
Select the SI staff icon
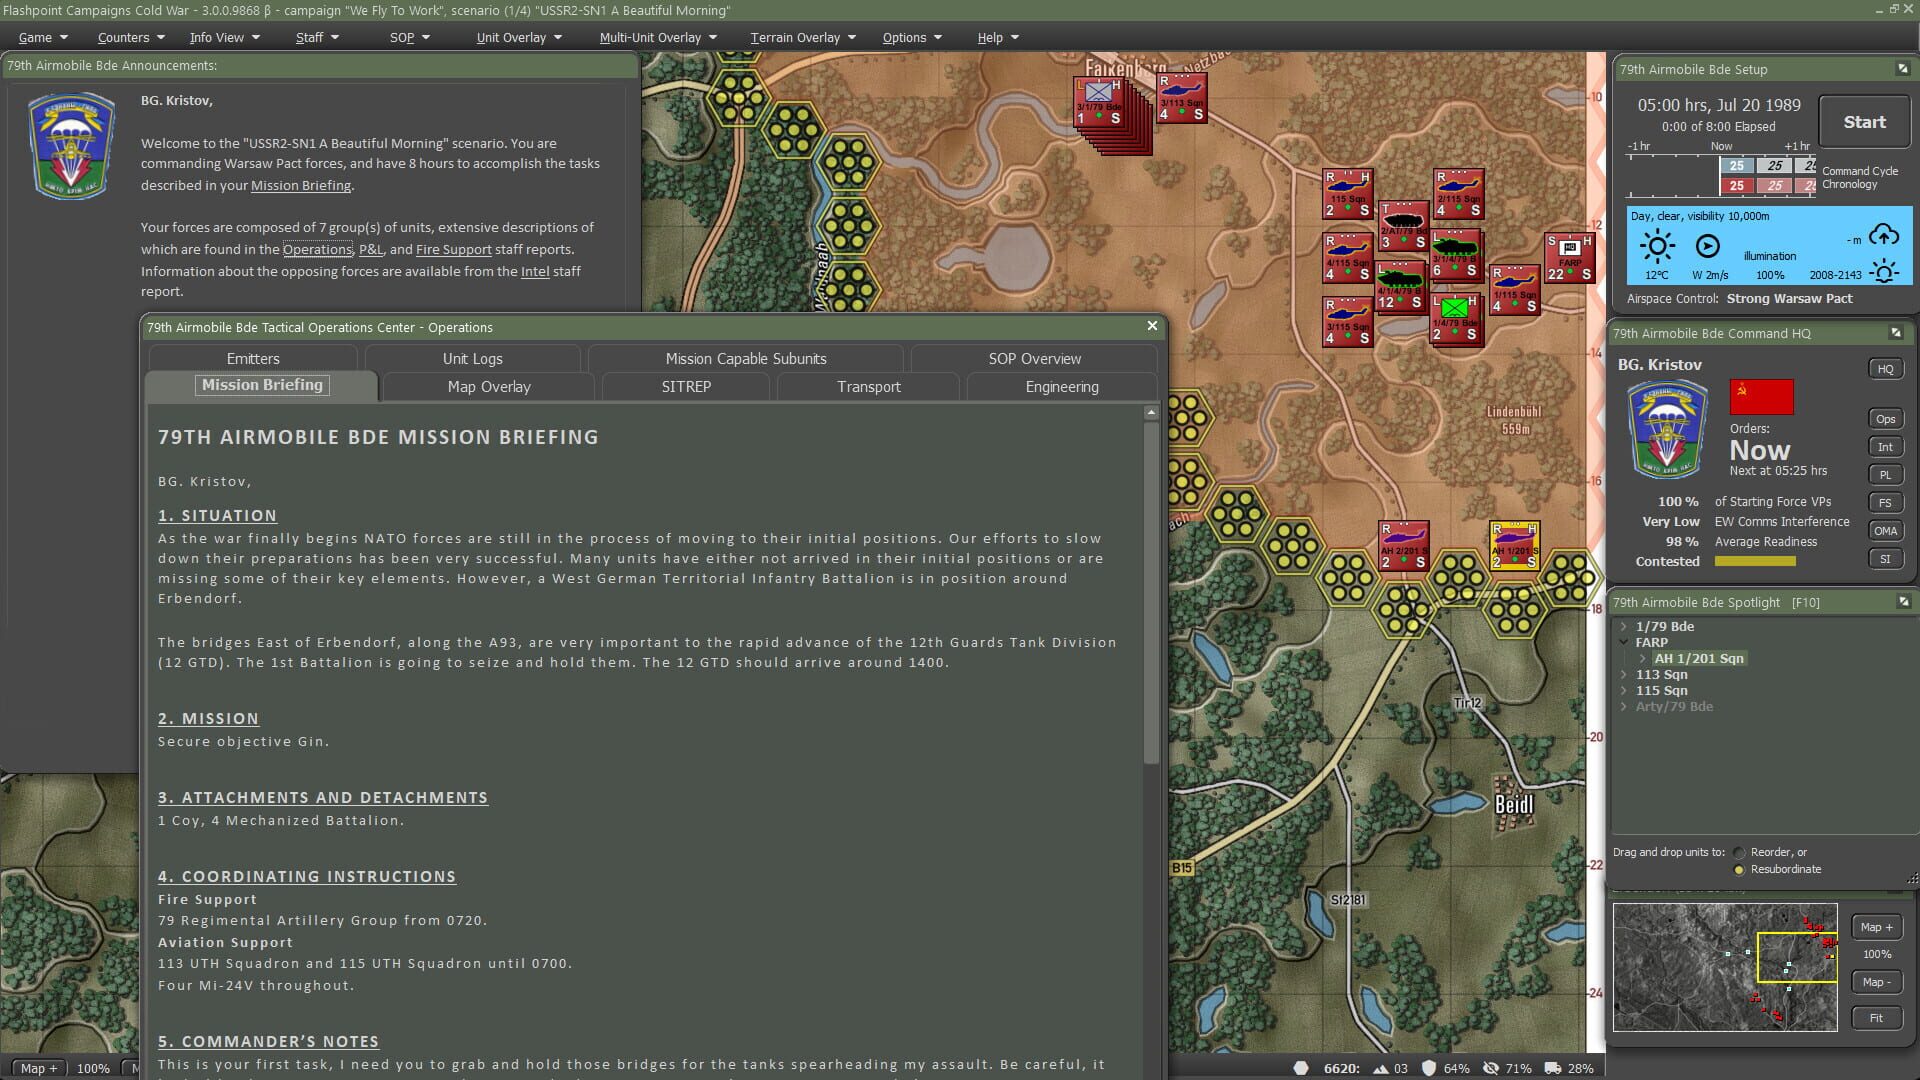pos(1886,558)
